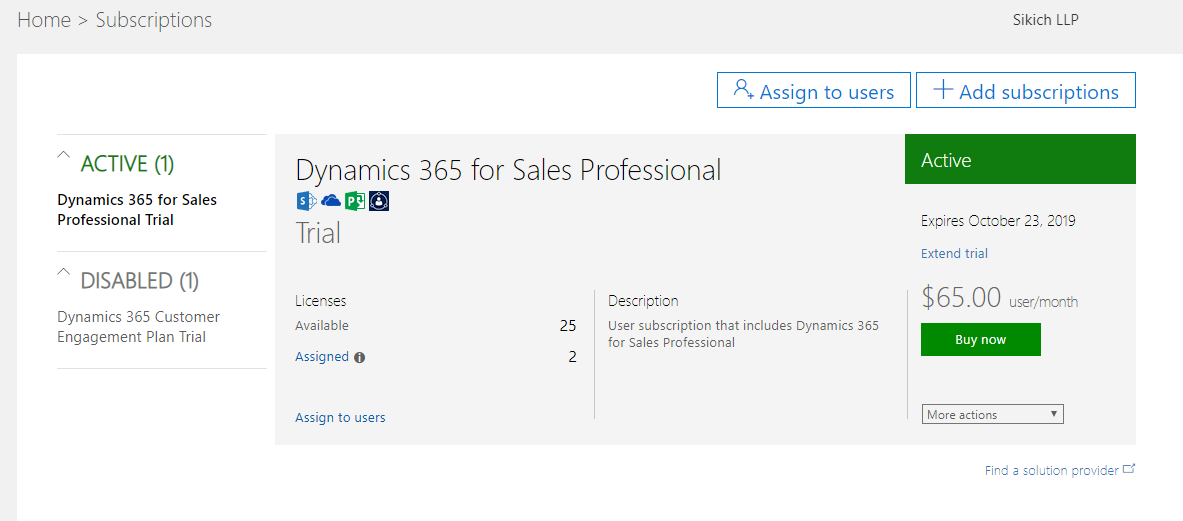The image size is (1183, 521).
Task: Select Dynamics 365 for Sales Professional Trial
Action: point(137,210)
